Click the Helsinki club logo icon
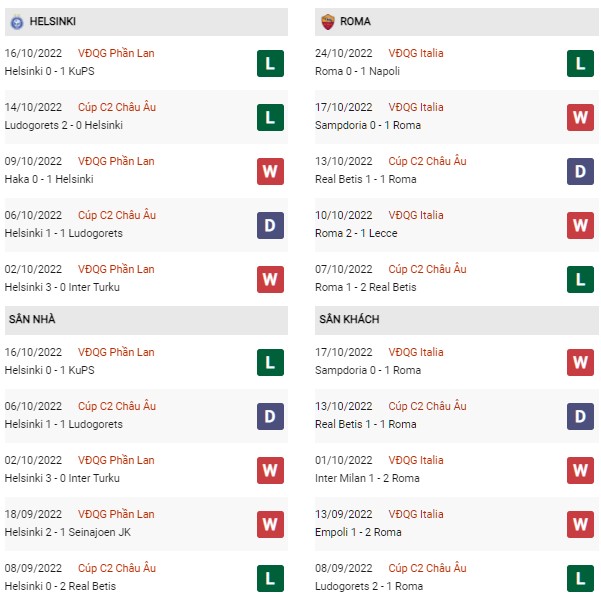 click(17, 22)
